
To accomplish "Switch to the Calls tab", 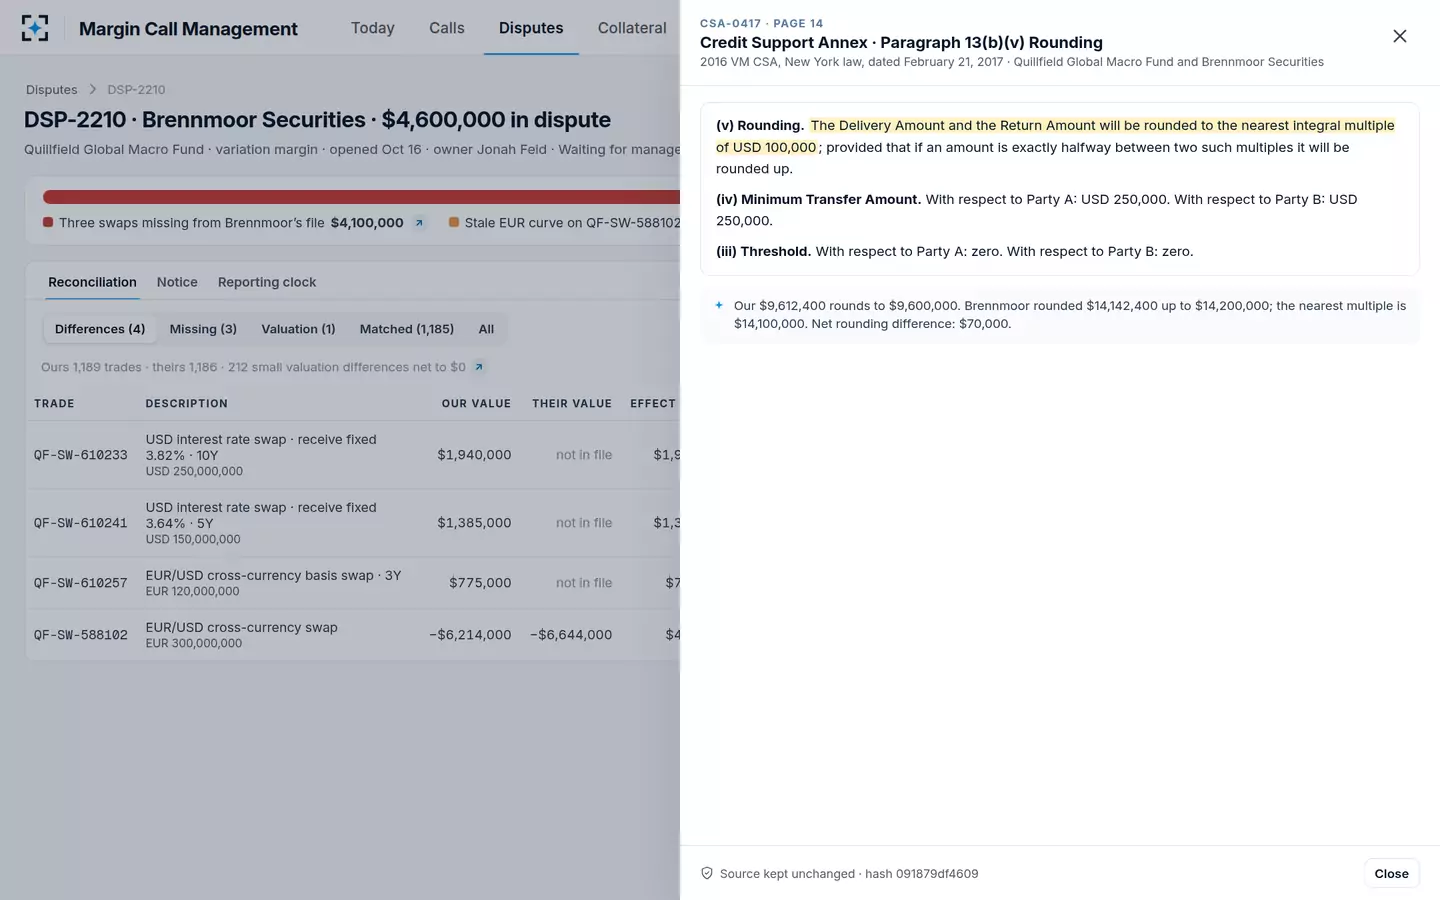I will tap(447, 28).
